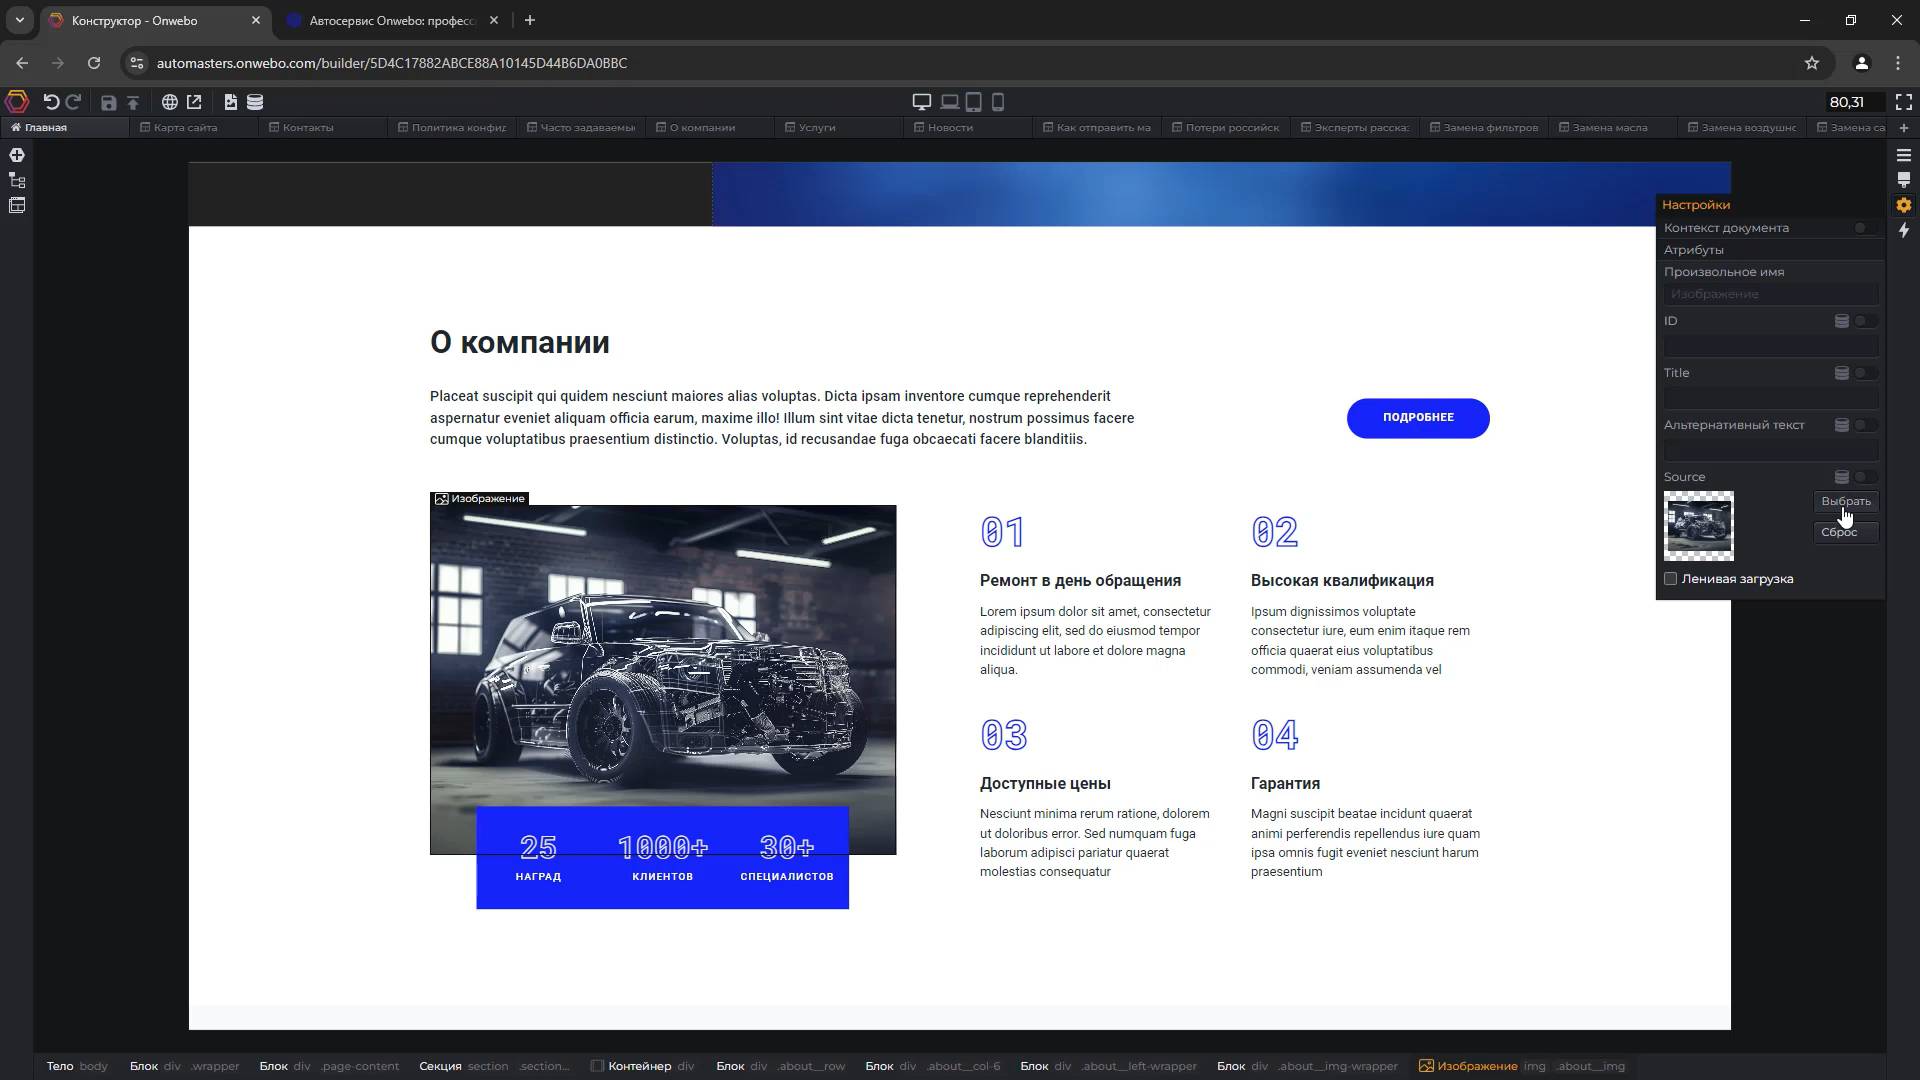This screenshot has height=1080, width=1920.
Task: Switch to tablet preview mode
Action: [x=972, y=101]
